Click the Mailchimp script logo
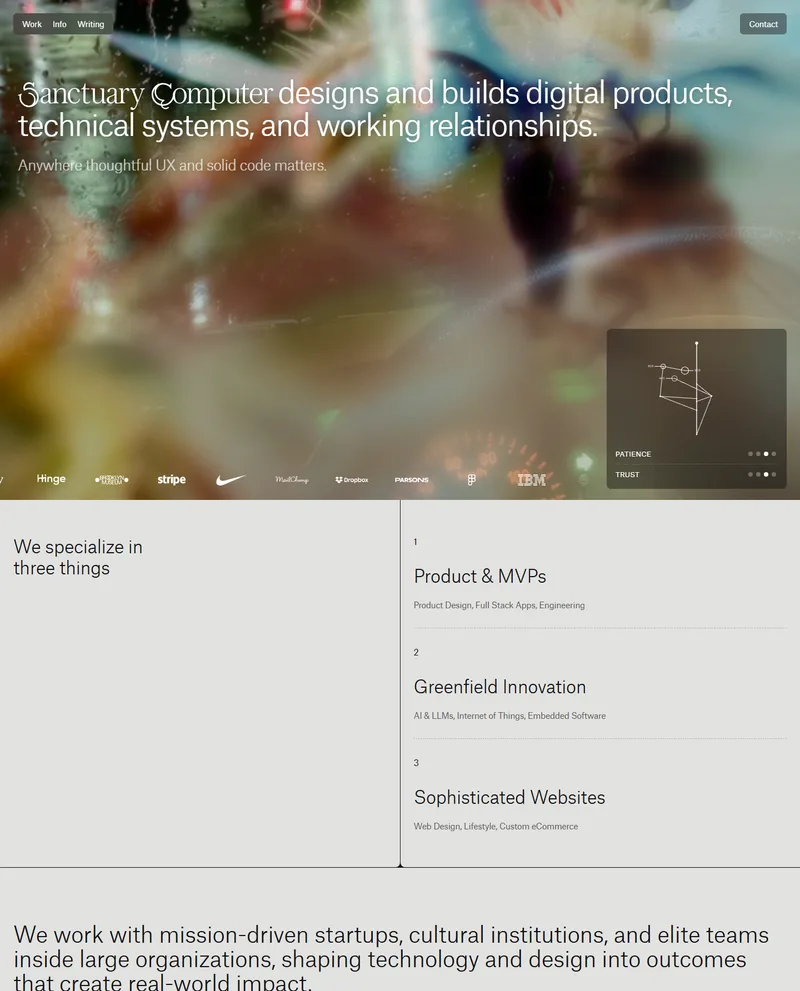 tap(291, 480)
